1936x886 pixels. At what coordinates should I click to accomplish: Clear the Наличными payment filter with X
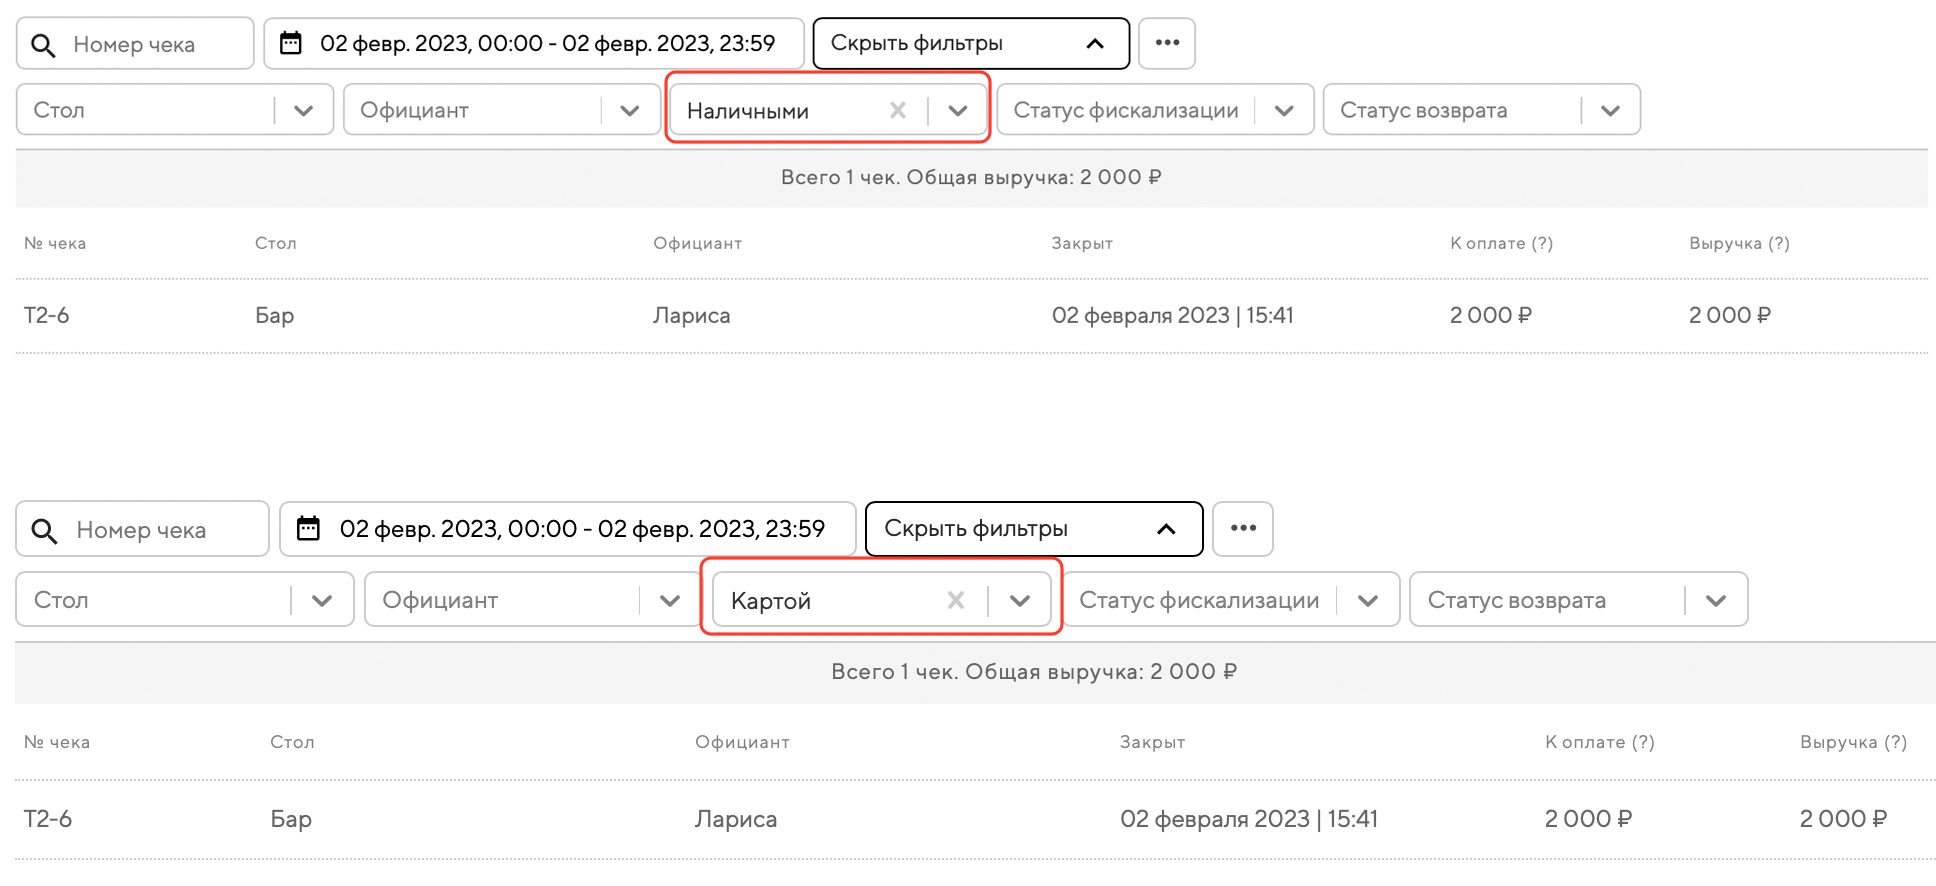897,110
